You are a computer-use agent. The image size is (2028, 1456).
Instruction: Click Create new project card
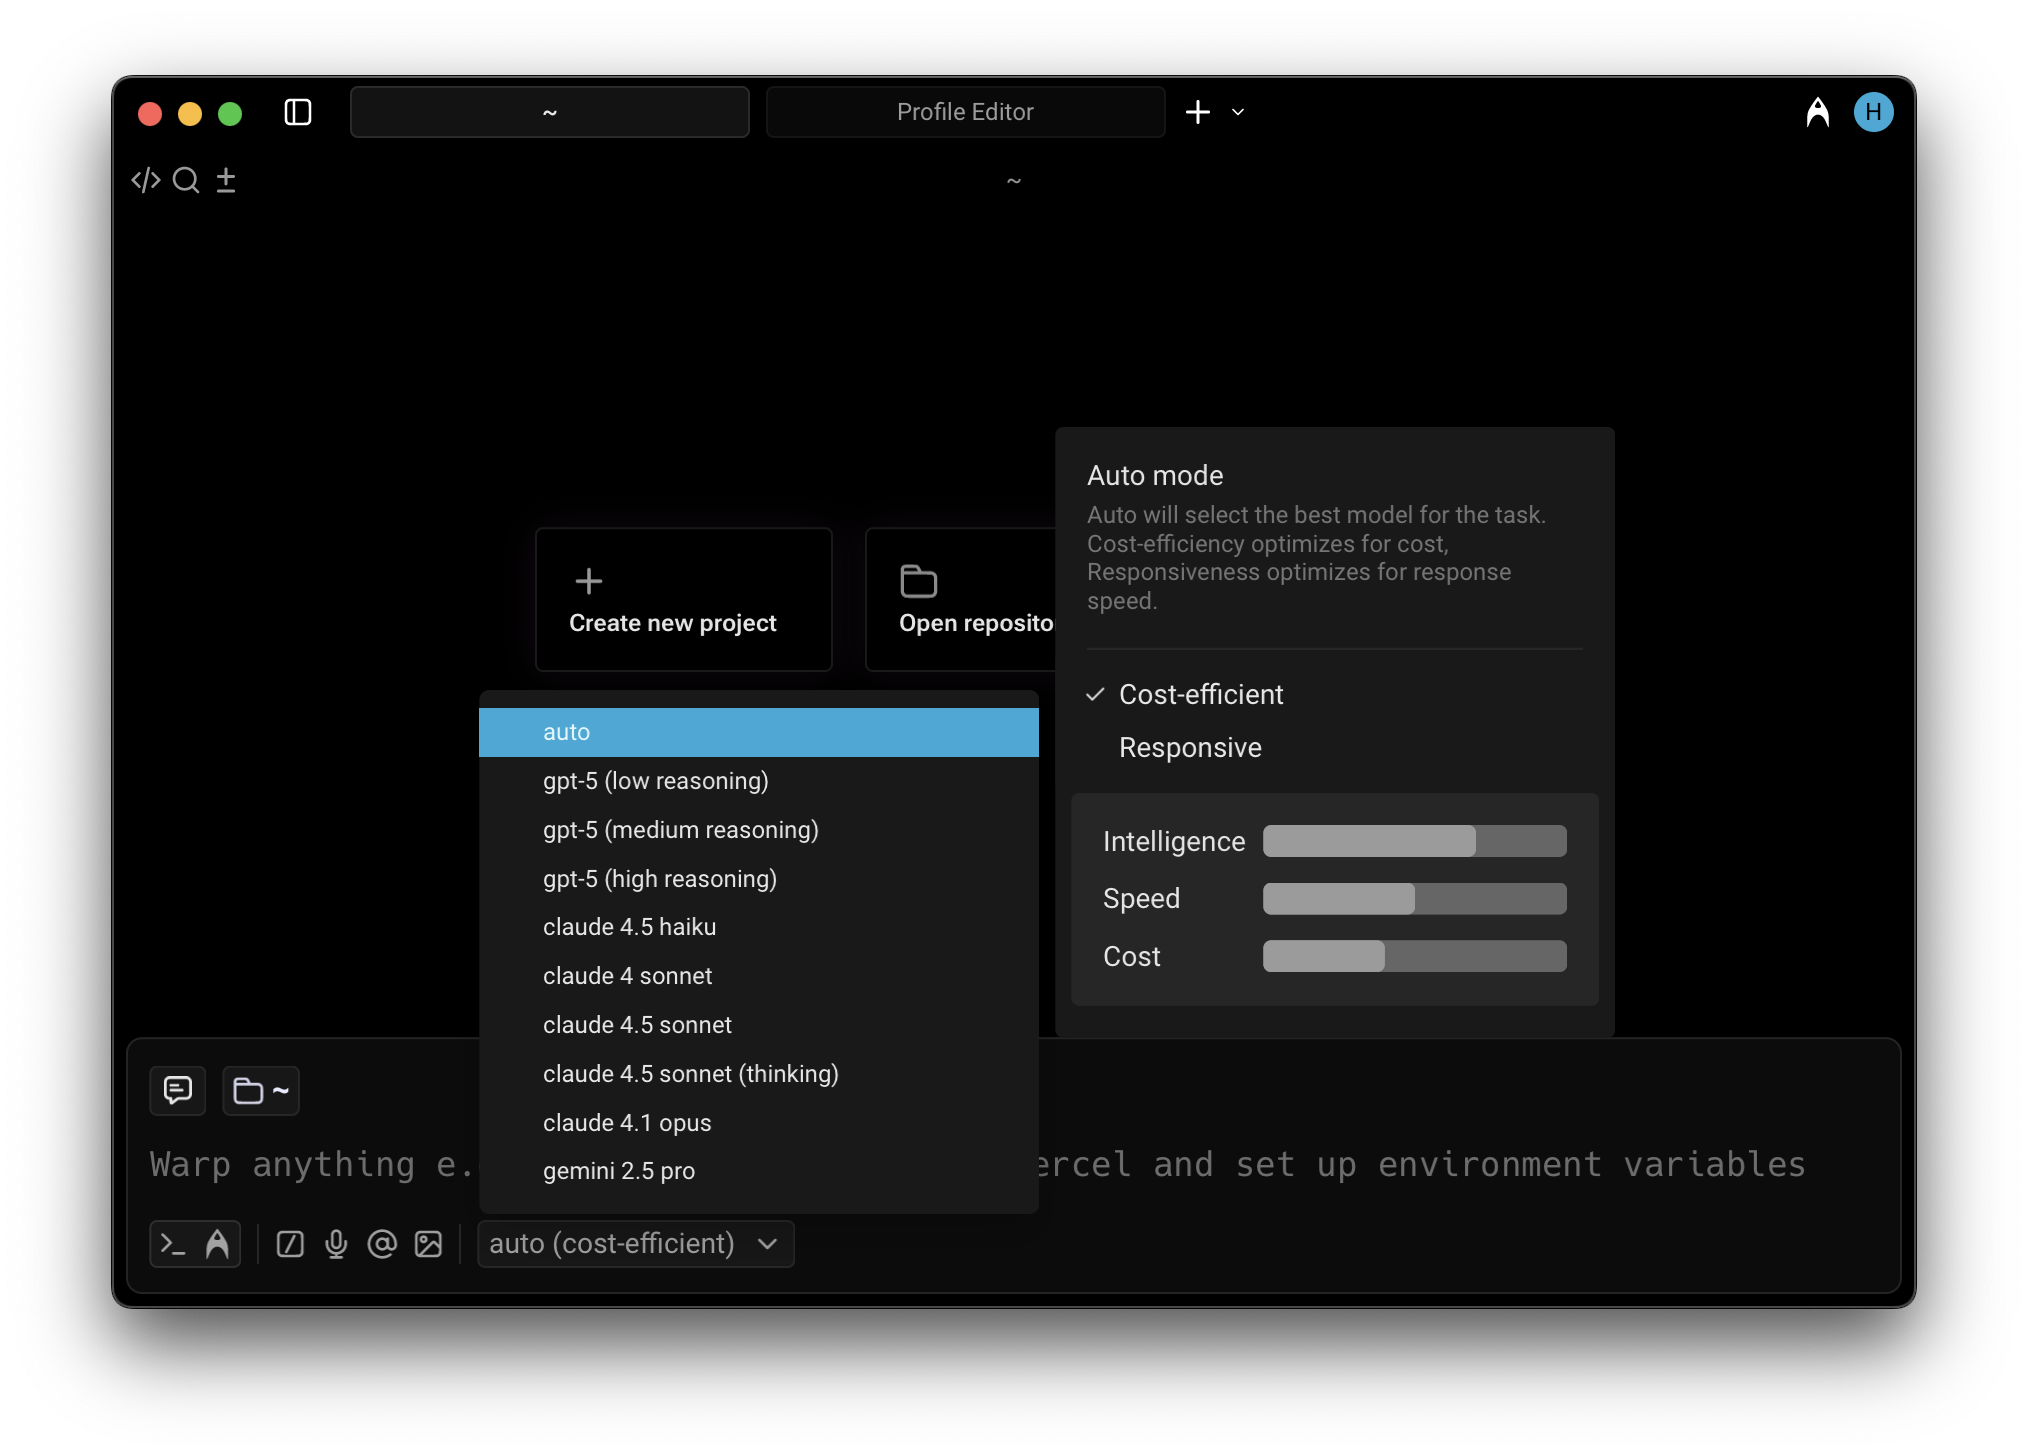pyautogui.click(x=684, y=600)
